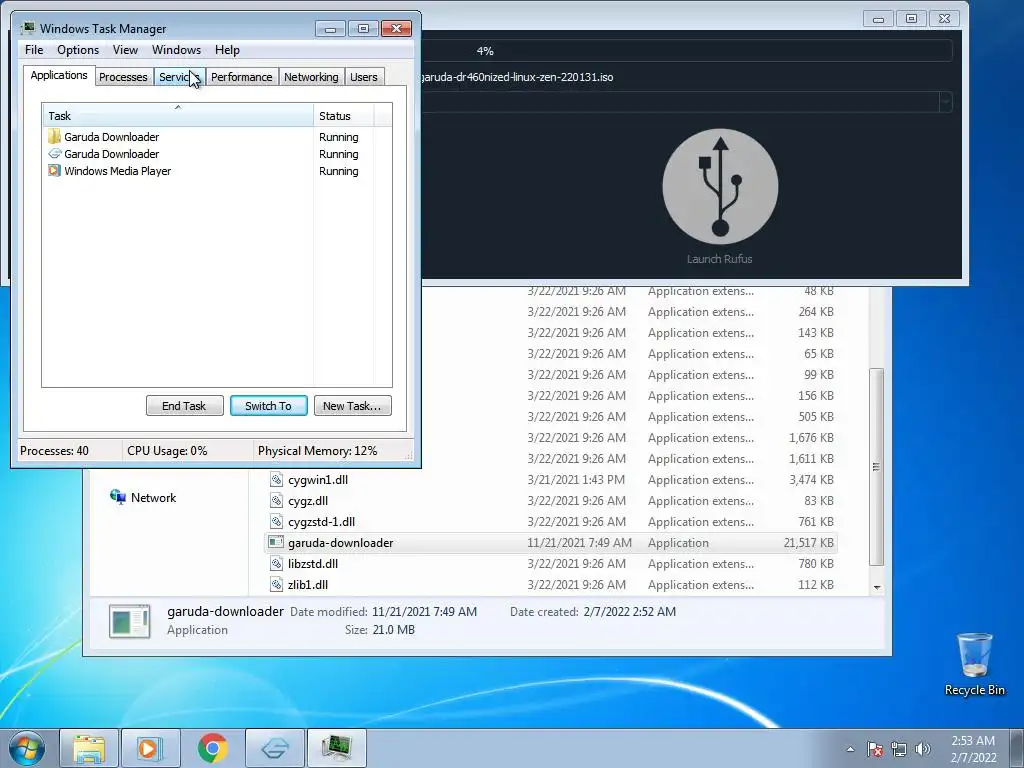Click the 21,517 KB size cell
1024x768 pixels.
pos(808,543)
